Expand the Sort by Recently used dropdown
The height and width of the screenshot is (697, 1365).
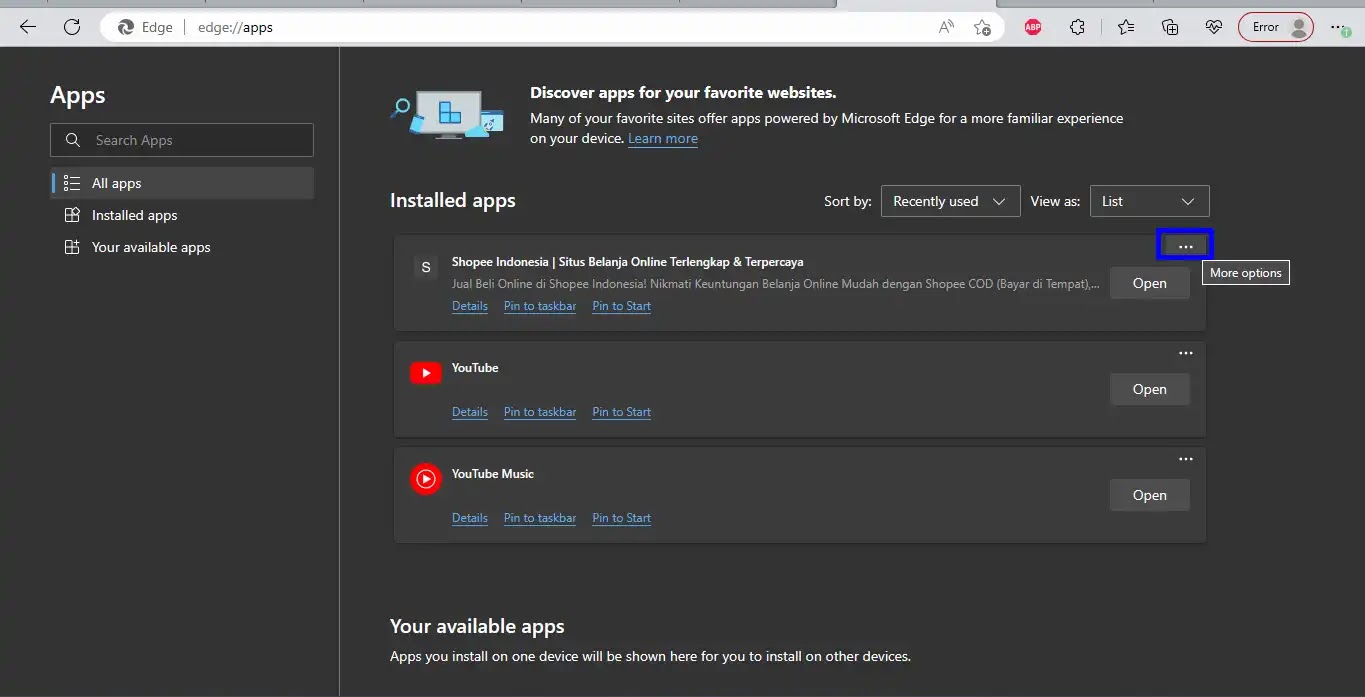tap(950, 201)
